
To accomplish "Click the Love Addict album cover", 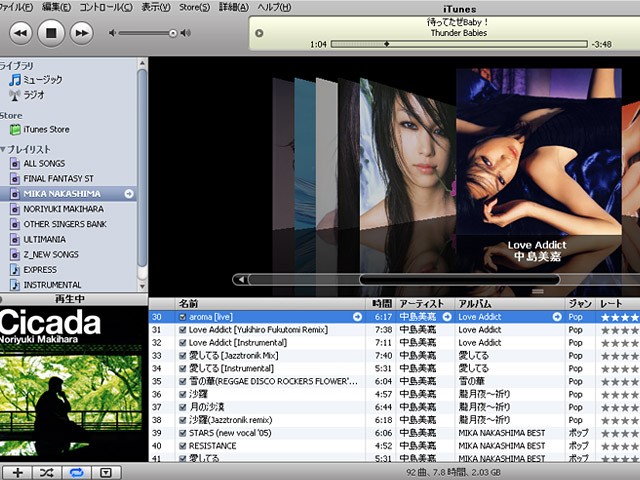I will coord(538,152).
